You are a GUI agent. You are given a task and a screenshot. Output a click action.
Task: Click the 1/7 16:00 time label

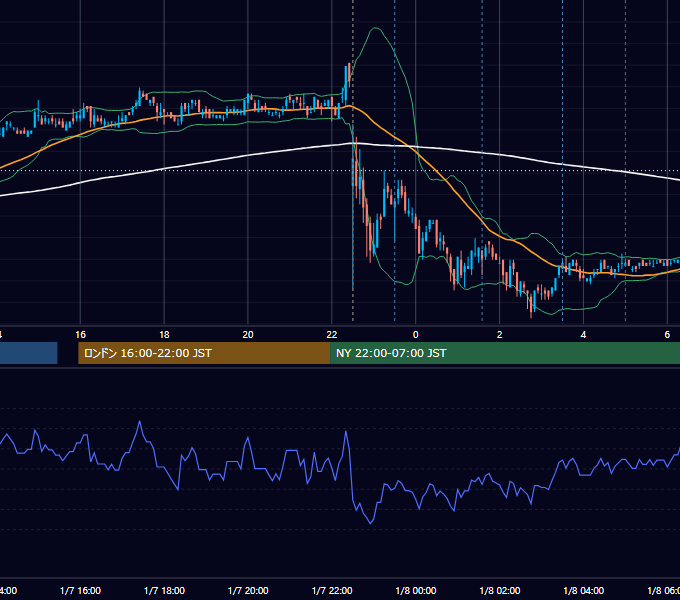pyautogui.click(x=80, y=590)
